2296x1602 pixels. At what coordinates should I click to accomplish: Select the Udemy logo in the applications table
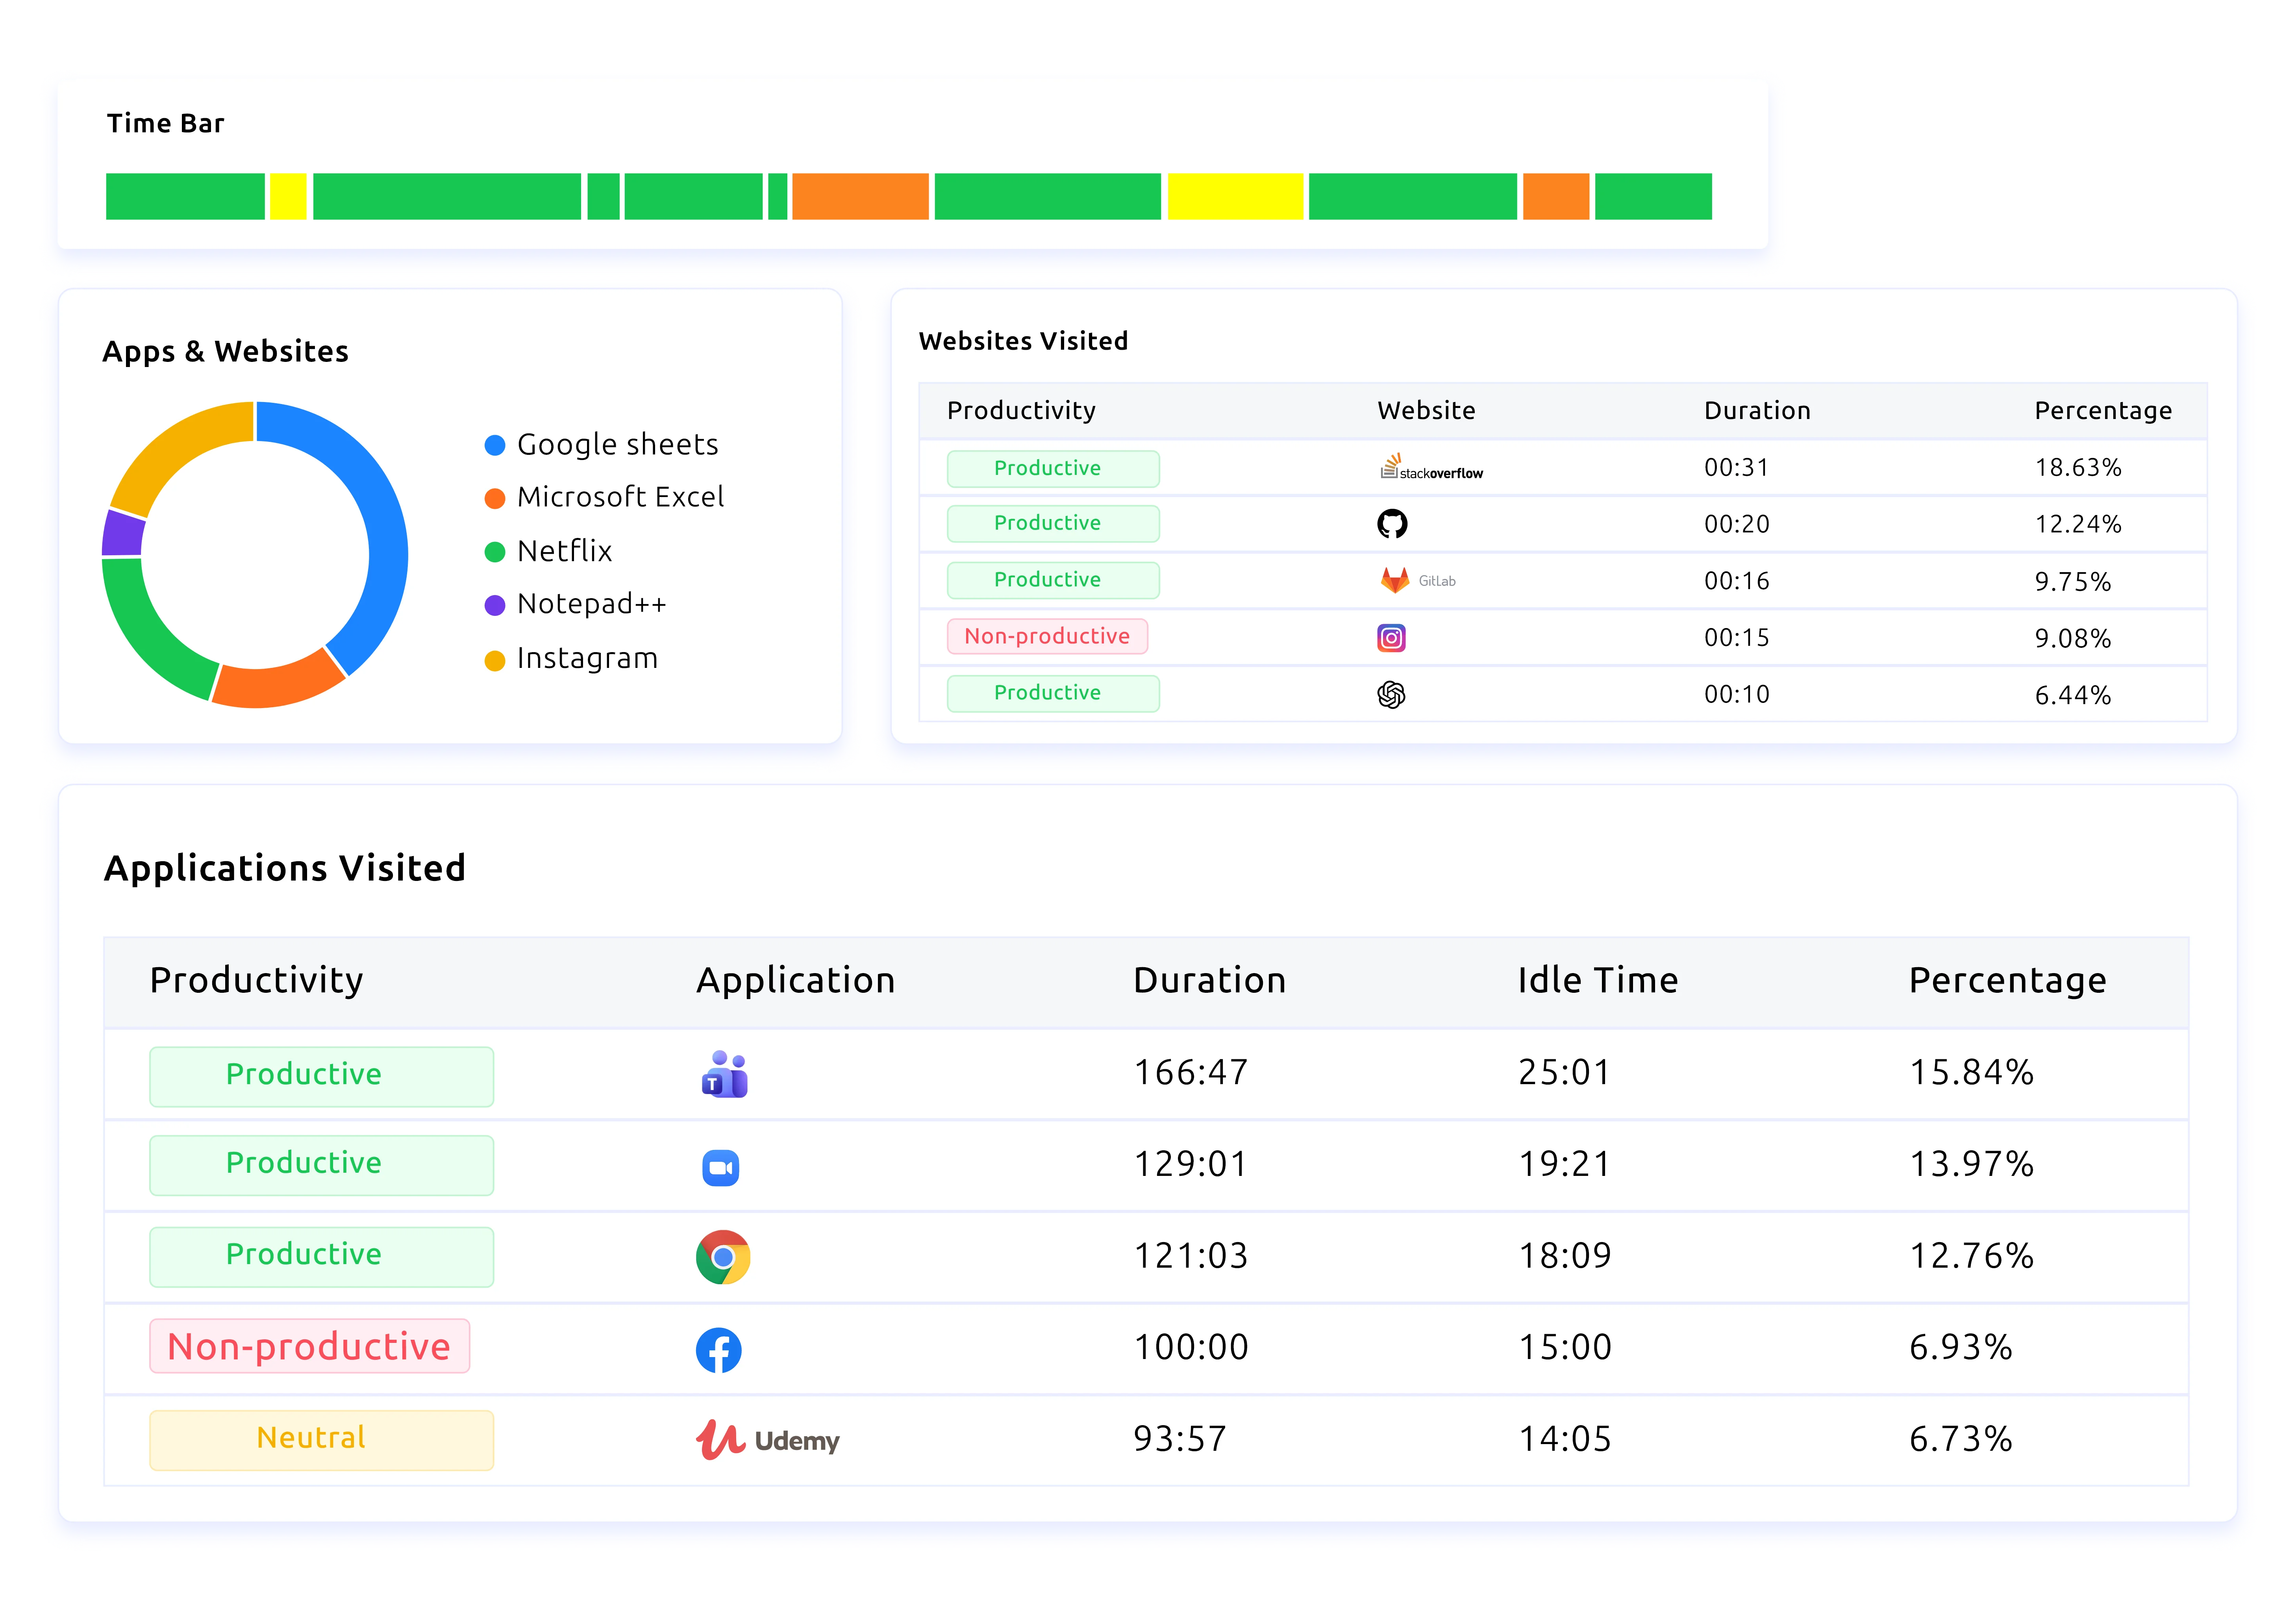pos(768,1440)
